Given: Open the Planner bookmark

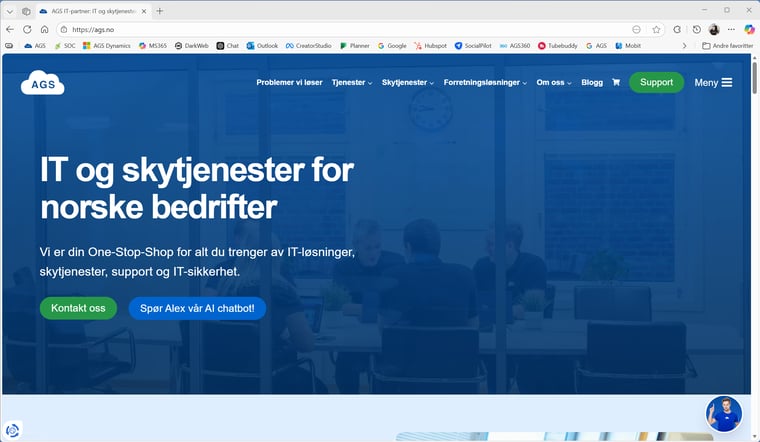Looking at the screenshot, I should (355, 46).
